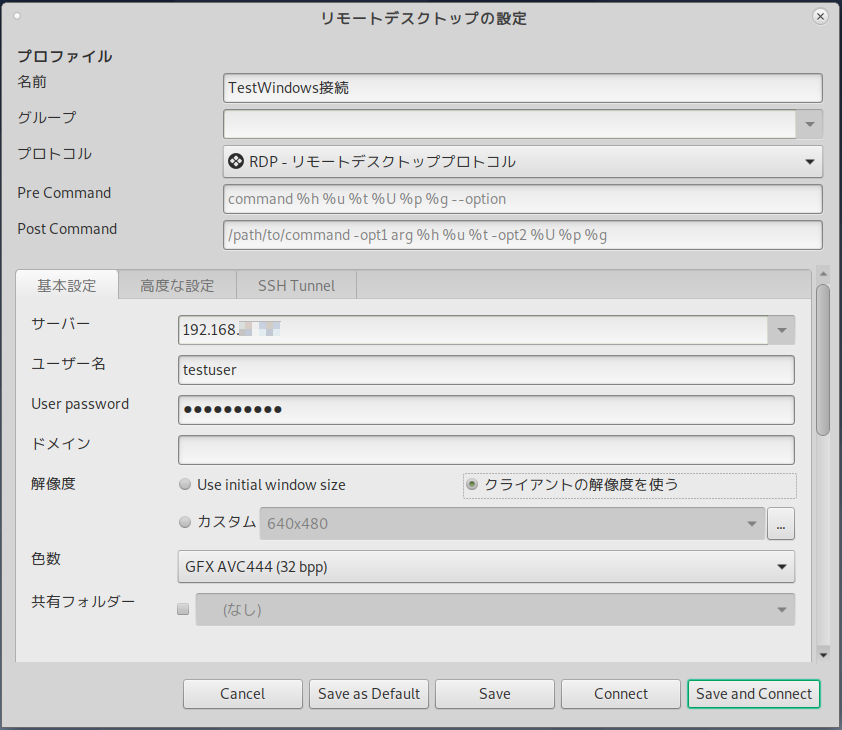Screen dimensions: 842x730
Task: Focus the User password field
Action: pos(486,410)
